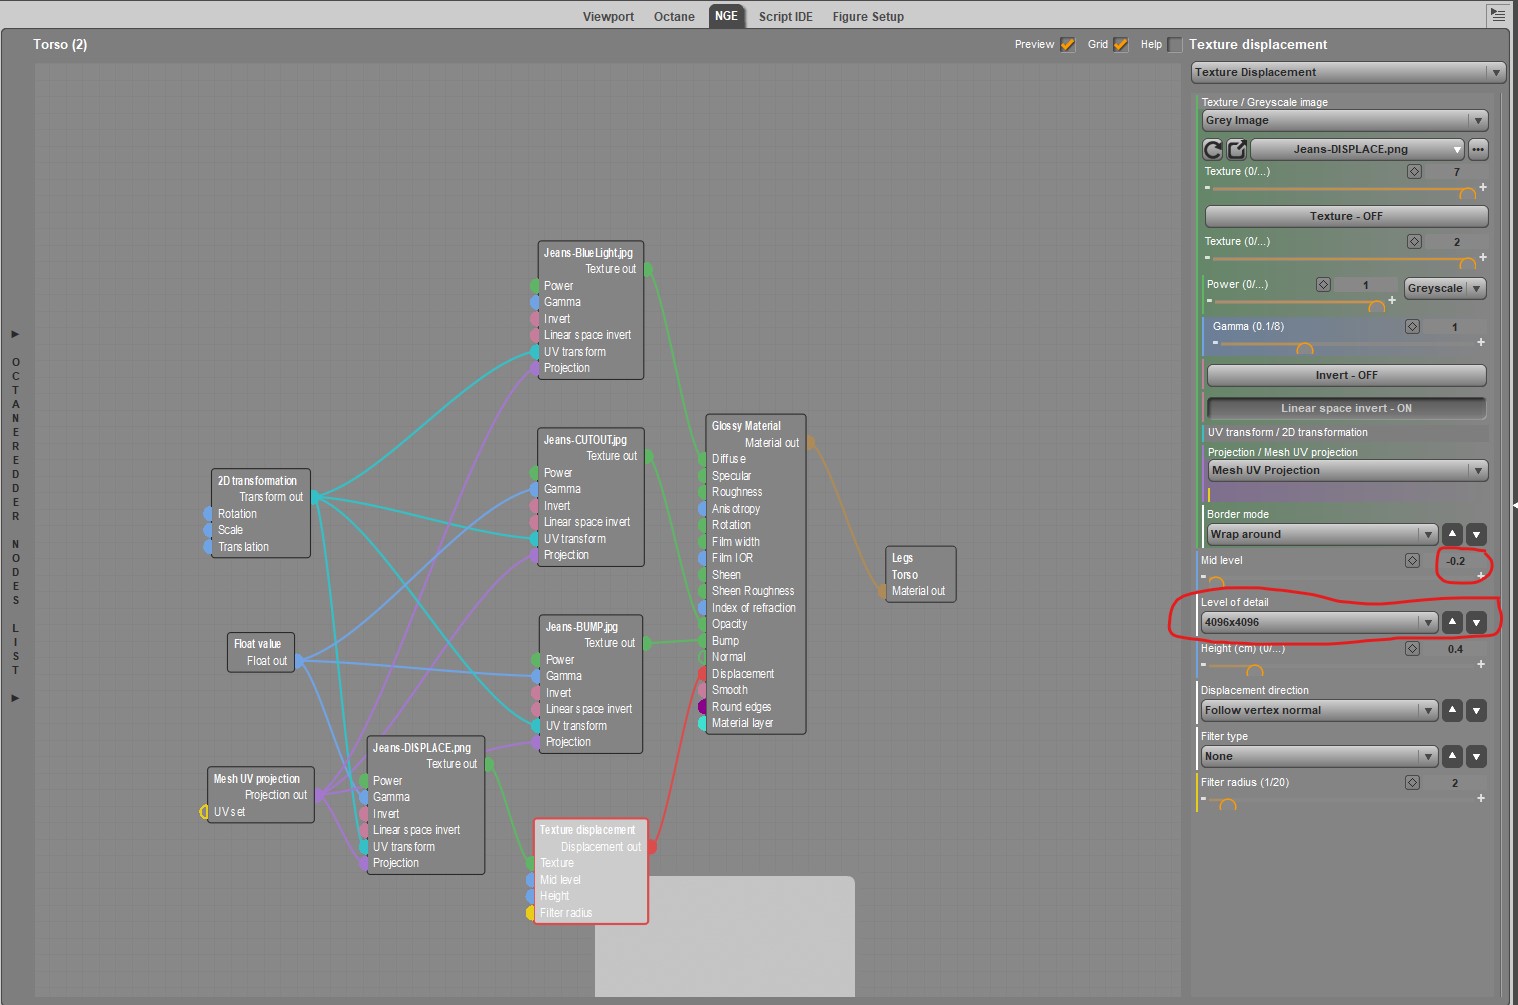This screenshot has height=1005, width=1518.
Task: Enable the Help checkbox
Action: tap(1174, 44)
